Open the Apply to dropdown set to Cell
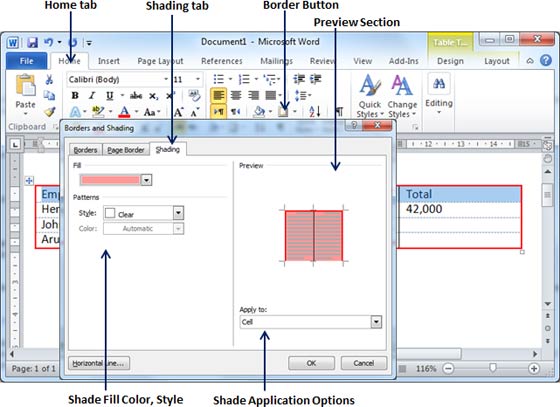The width and height of the screenshot is (560, 407). coord(376,322)
